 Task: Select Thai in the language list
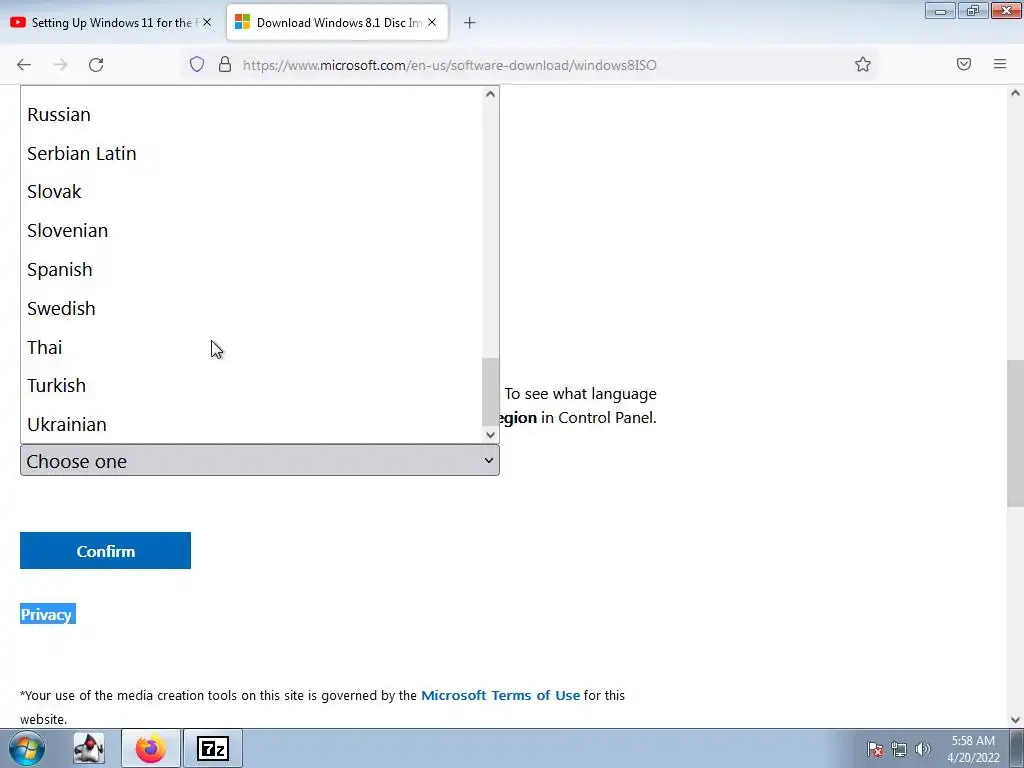click(251, 347)
